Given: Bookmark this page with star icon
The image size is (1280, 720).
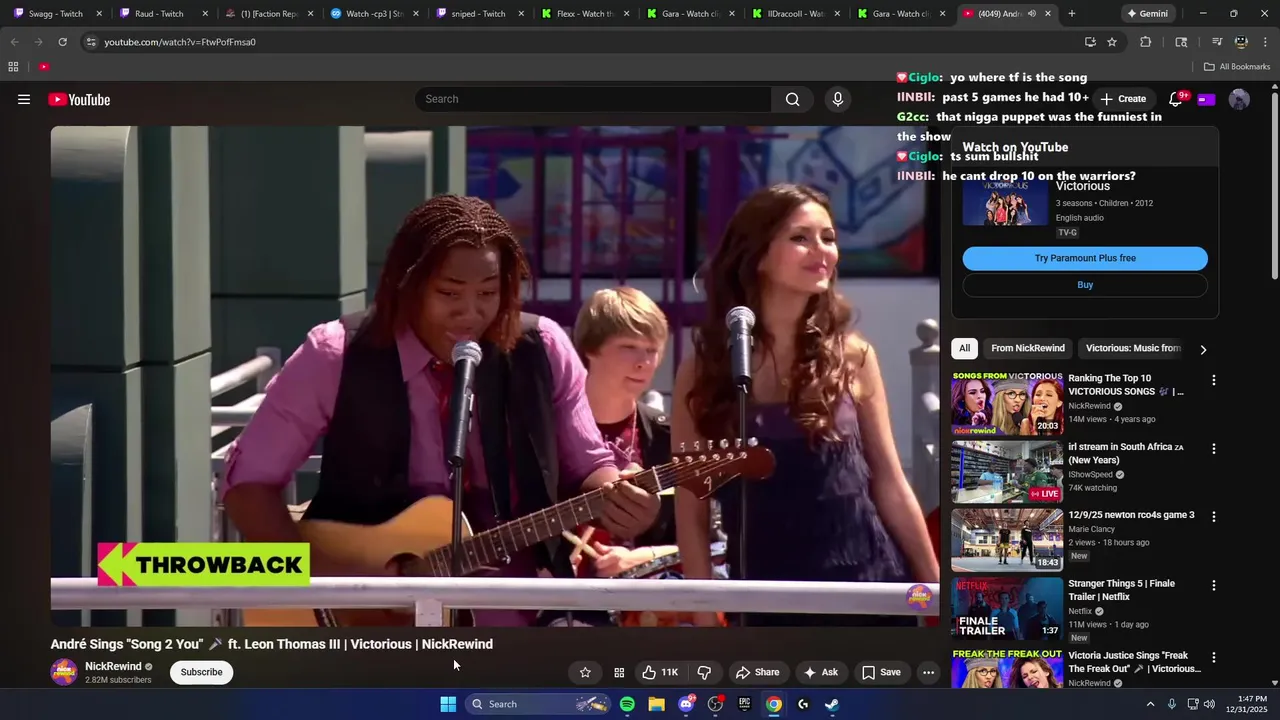Looking at the screenshot, I should [x=1112, y=42].
